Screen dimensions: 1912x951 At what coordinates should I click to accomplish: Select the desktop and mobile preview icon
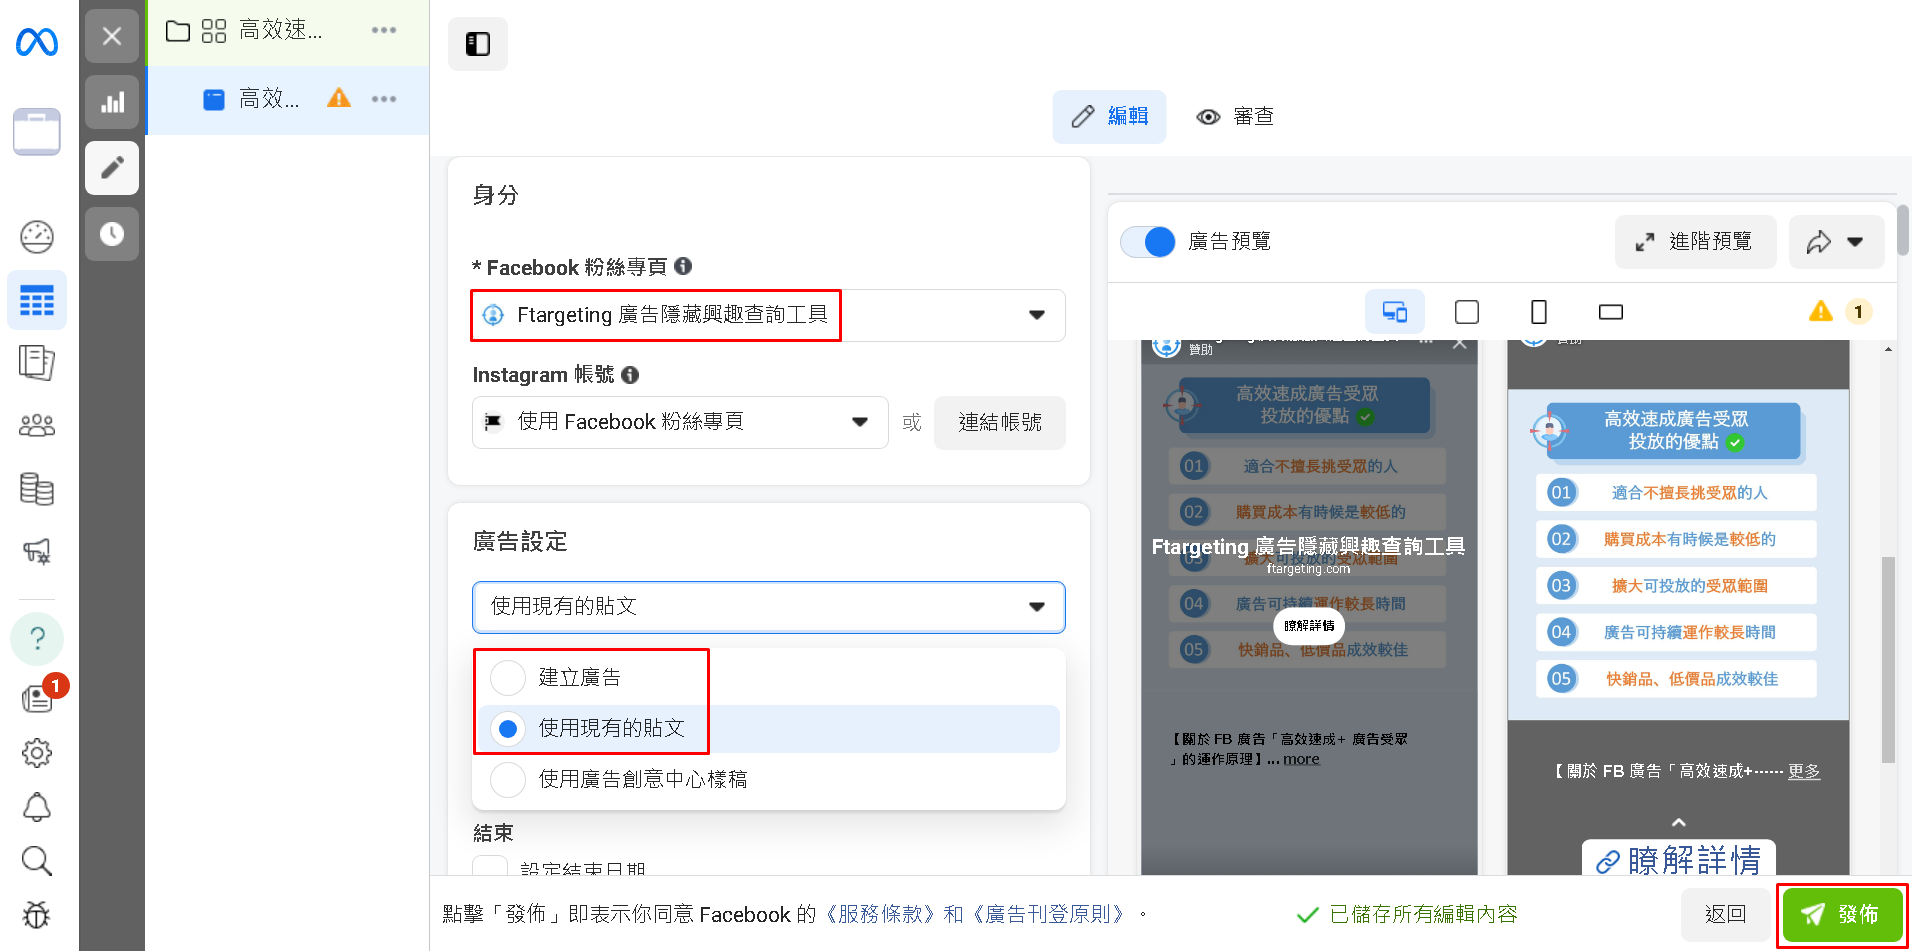[1395, 312]
